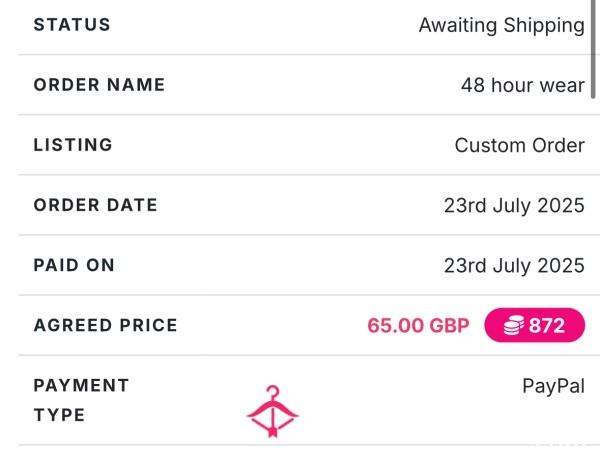This screenshot has width=600, height=466.
Task: Click the AGREED PRICE label
Action: pos(106,325)
